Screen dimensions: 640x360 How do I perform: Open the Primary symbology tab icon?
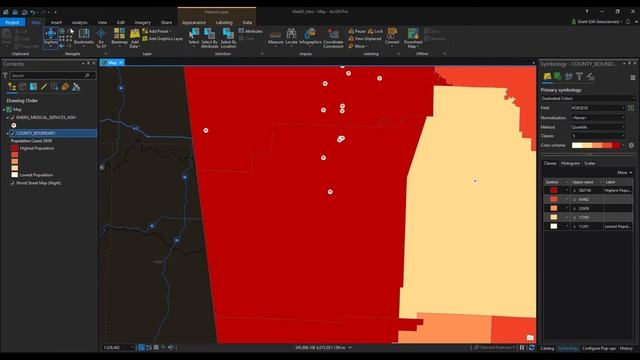tap(547, 76)
